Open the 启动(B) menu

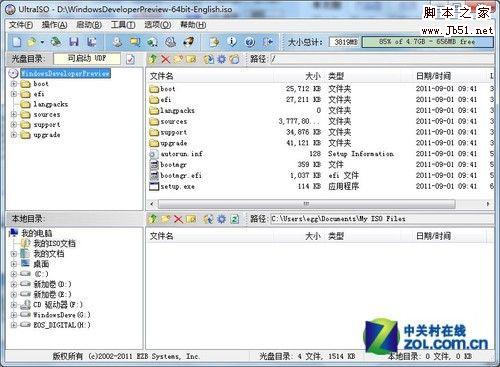(89, 25)
